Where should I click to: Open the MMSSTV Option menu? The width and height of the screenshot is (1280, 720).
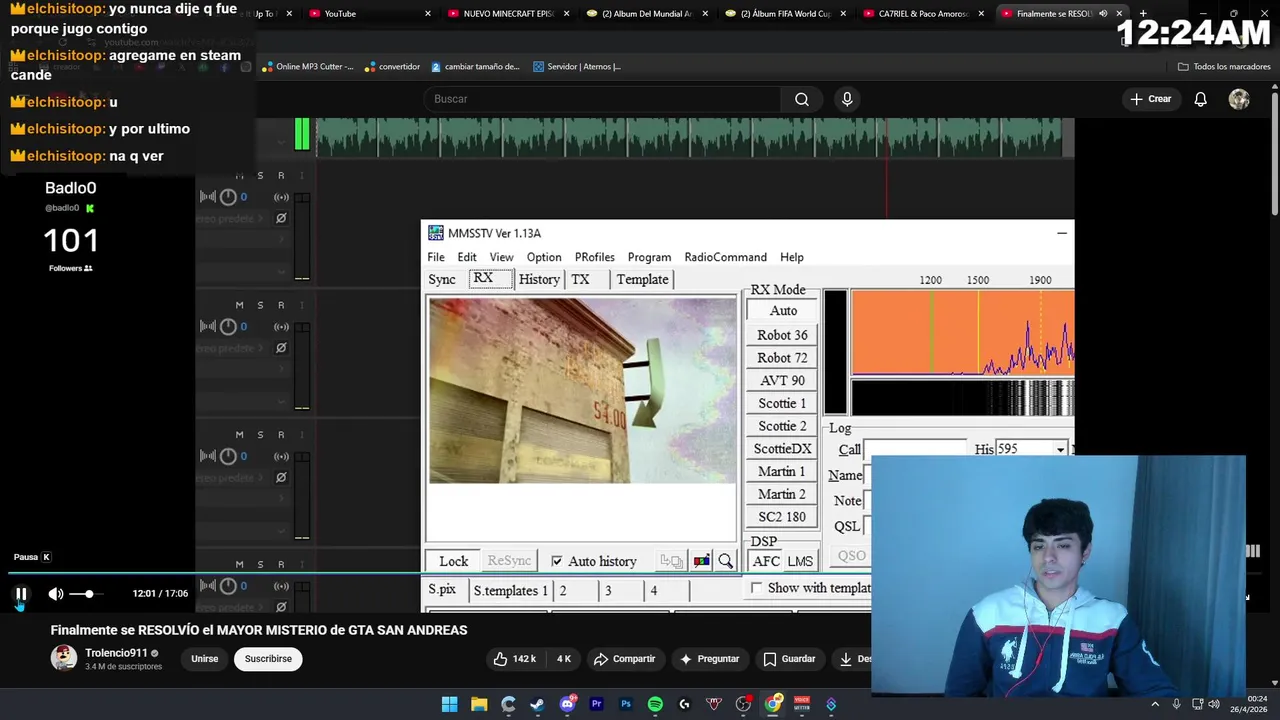point(544,257)
